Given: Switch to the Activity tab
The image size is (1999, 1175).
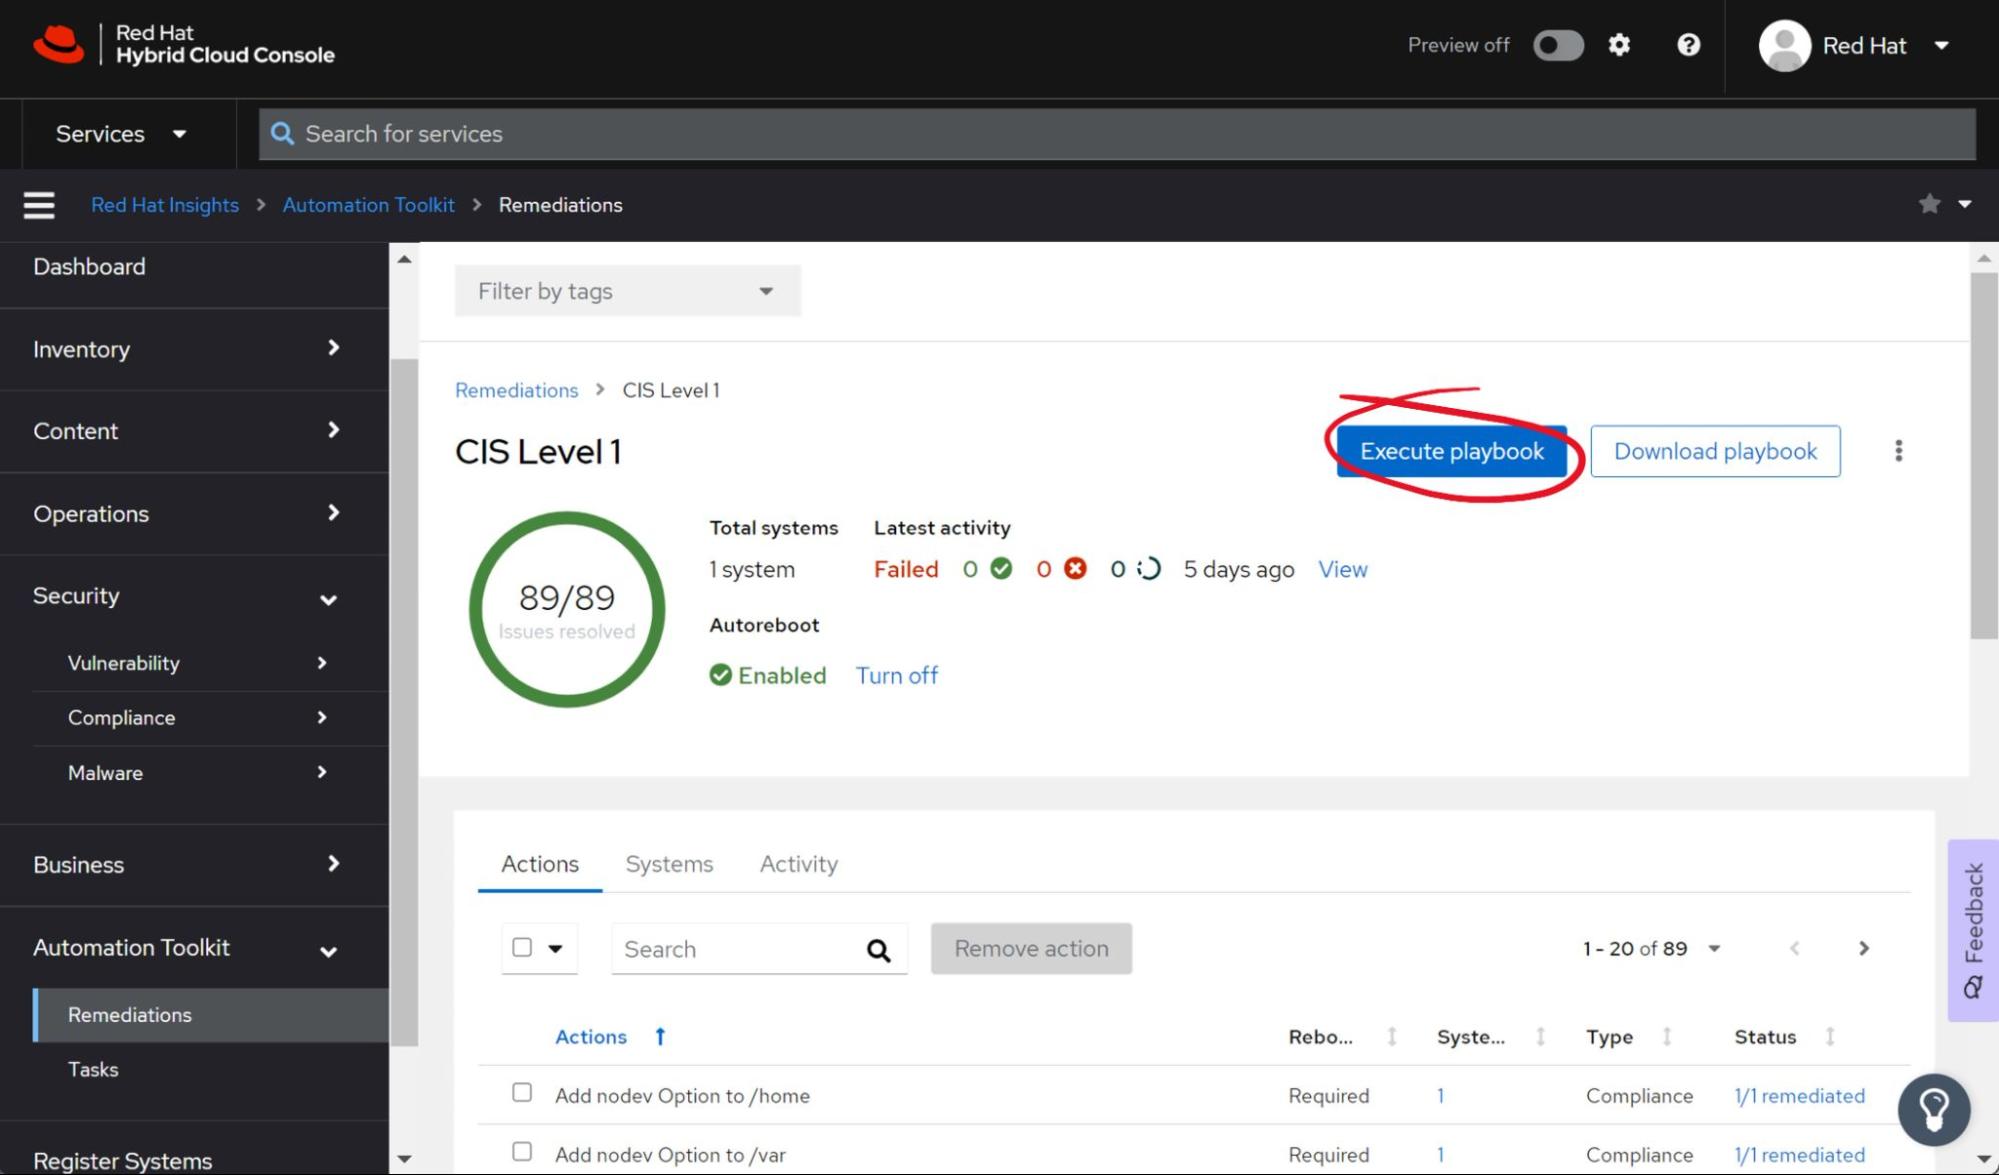Looking at the screenshot, I should [x=798, y=864].
